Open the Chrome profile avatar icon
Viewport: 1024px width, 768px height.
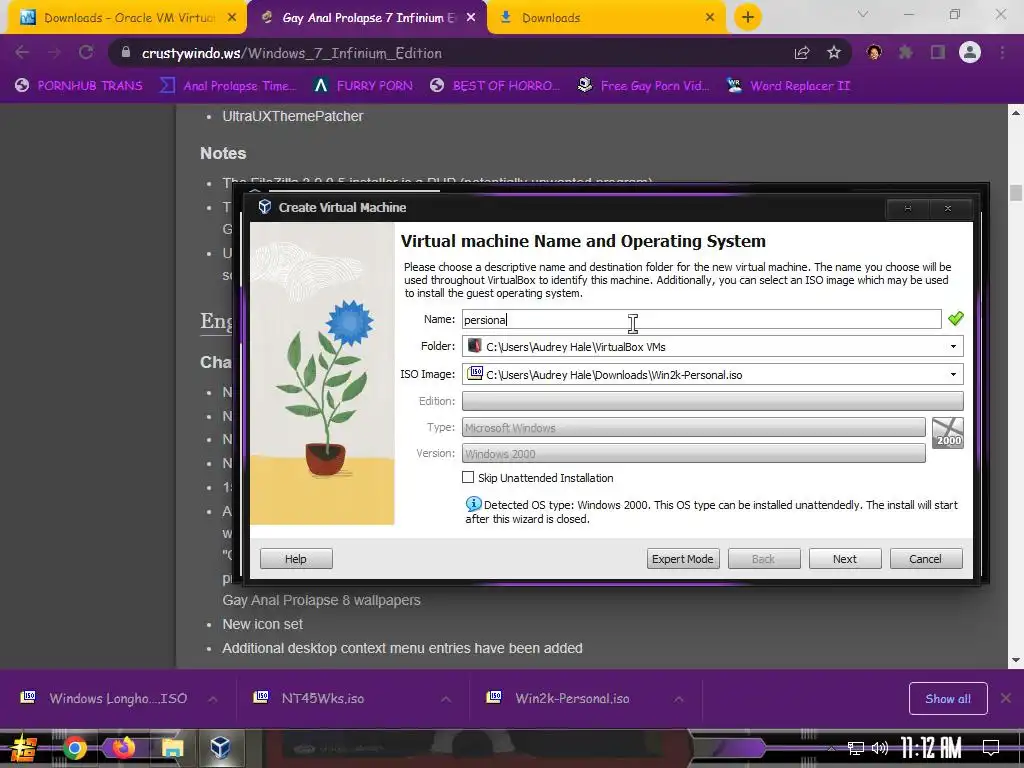(x=970, y=52)
